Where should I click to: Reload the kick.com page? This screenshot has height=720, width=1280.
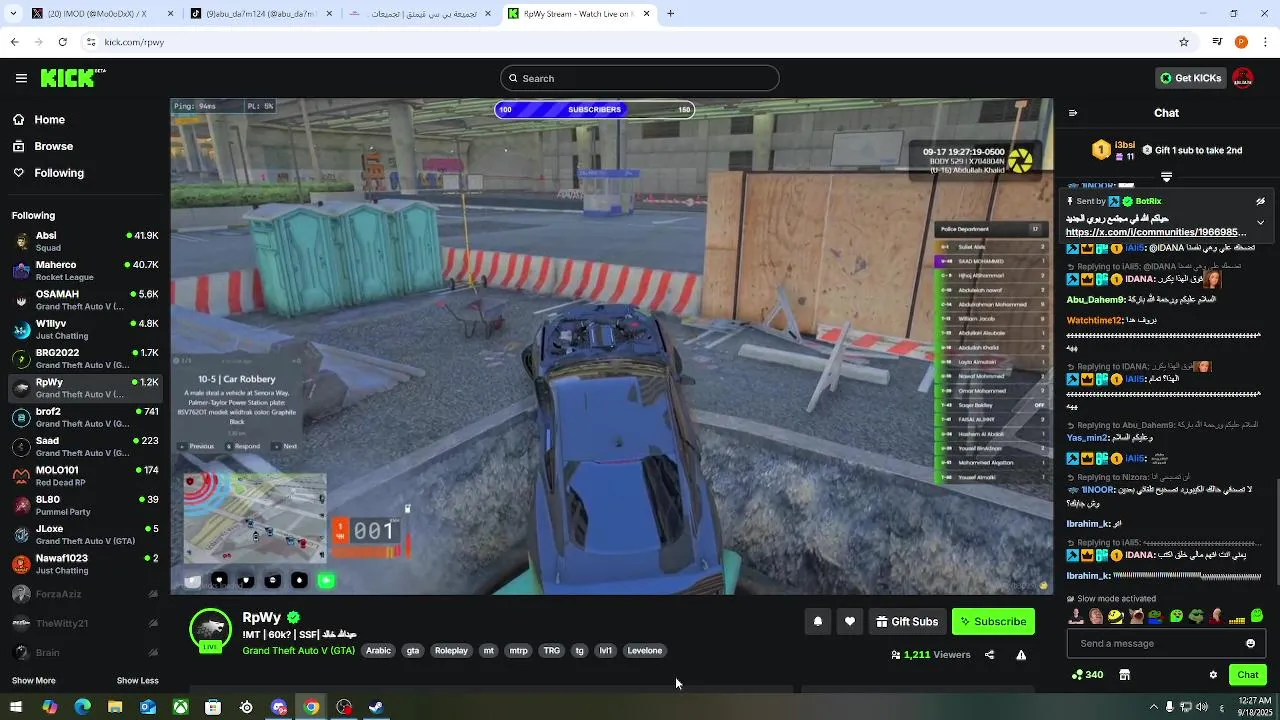(x=62, y=42)
